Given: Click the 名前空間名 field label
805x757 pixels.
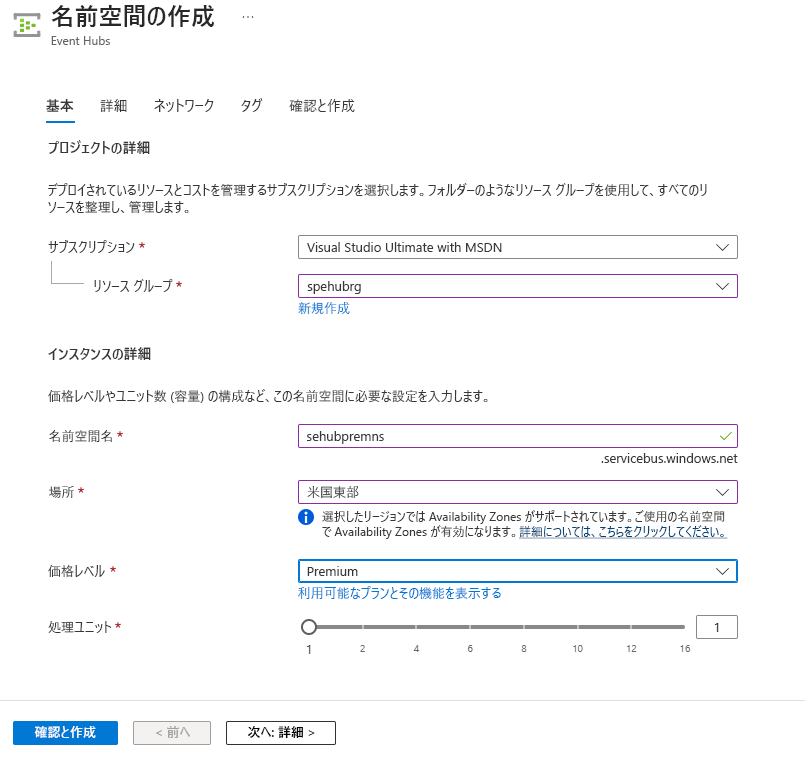Looking at the screenshot, I should (x=81, y=436).
